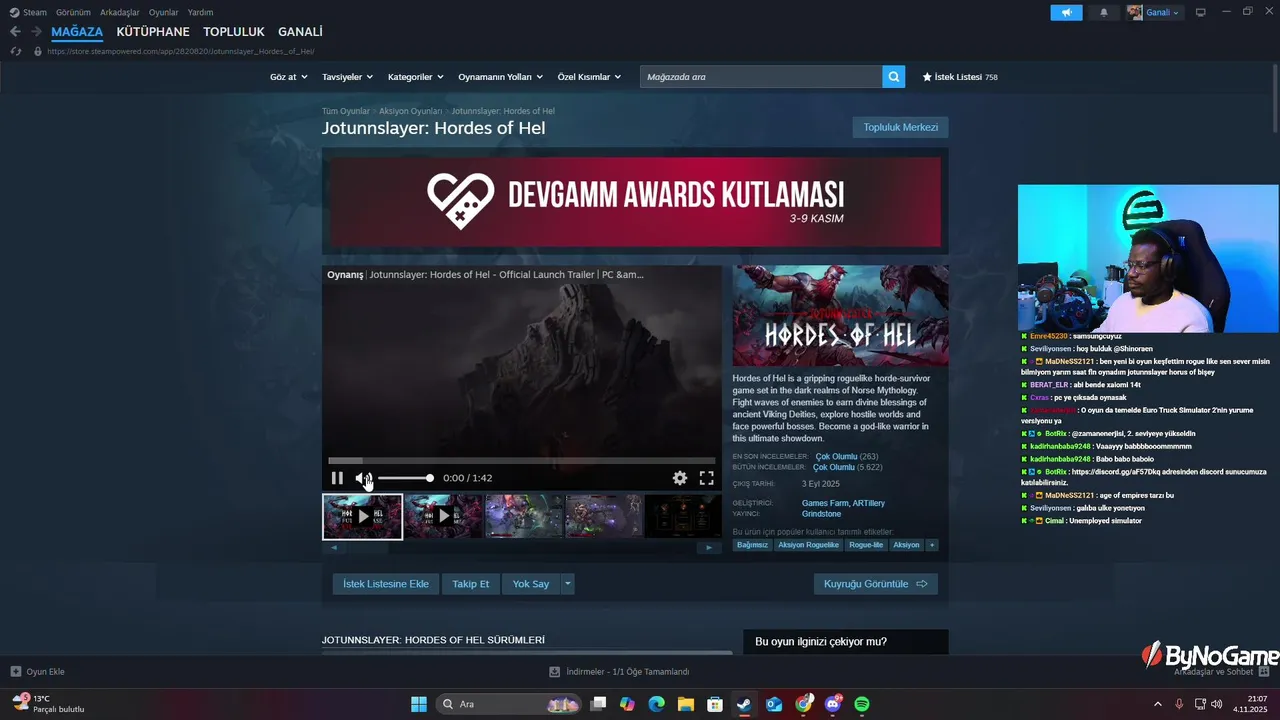1280x720 pixels.
Task: Click the trailer progress bar
Action: pos(521,461)
